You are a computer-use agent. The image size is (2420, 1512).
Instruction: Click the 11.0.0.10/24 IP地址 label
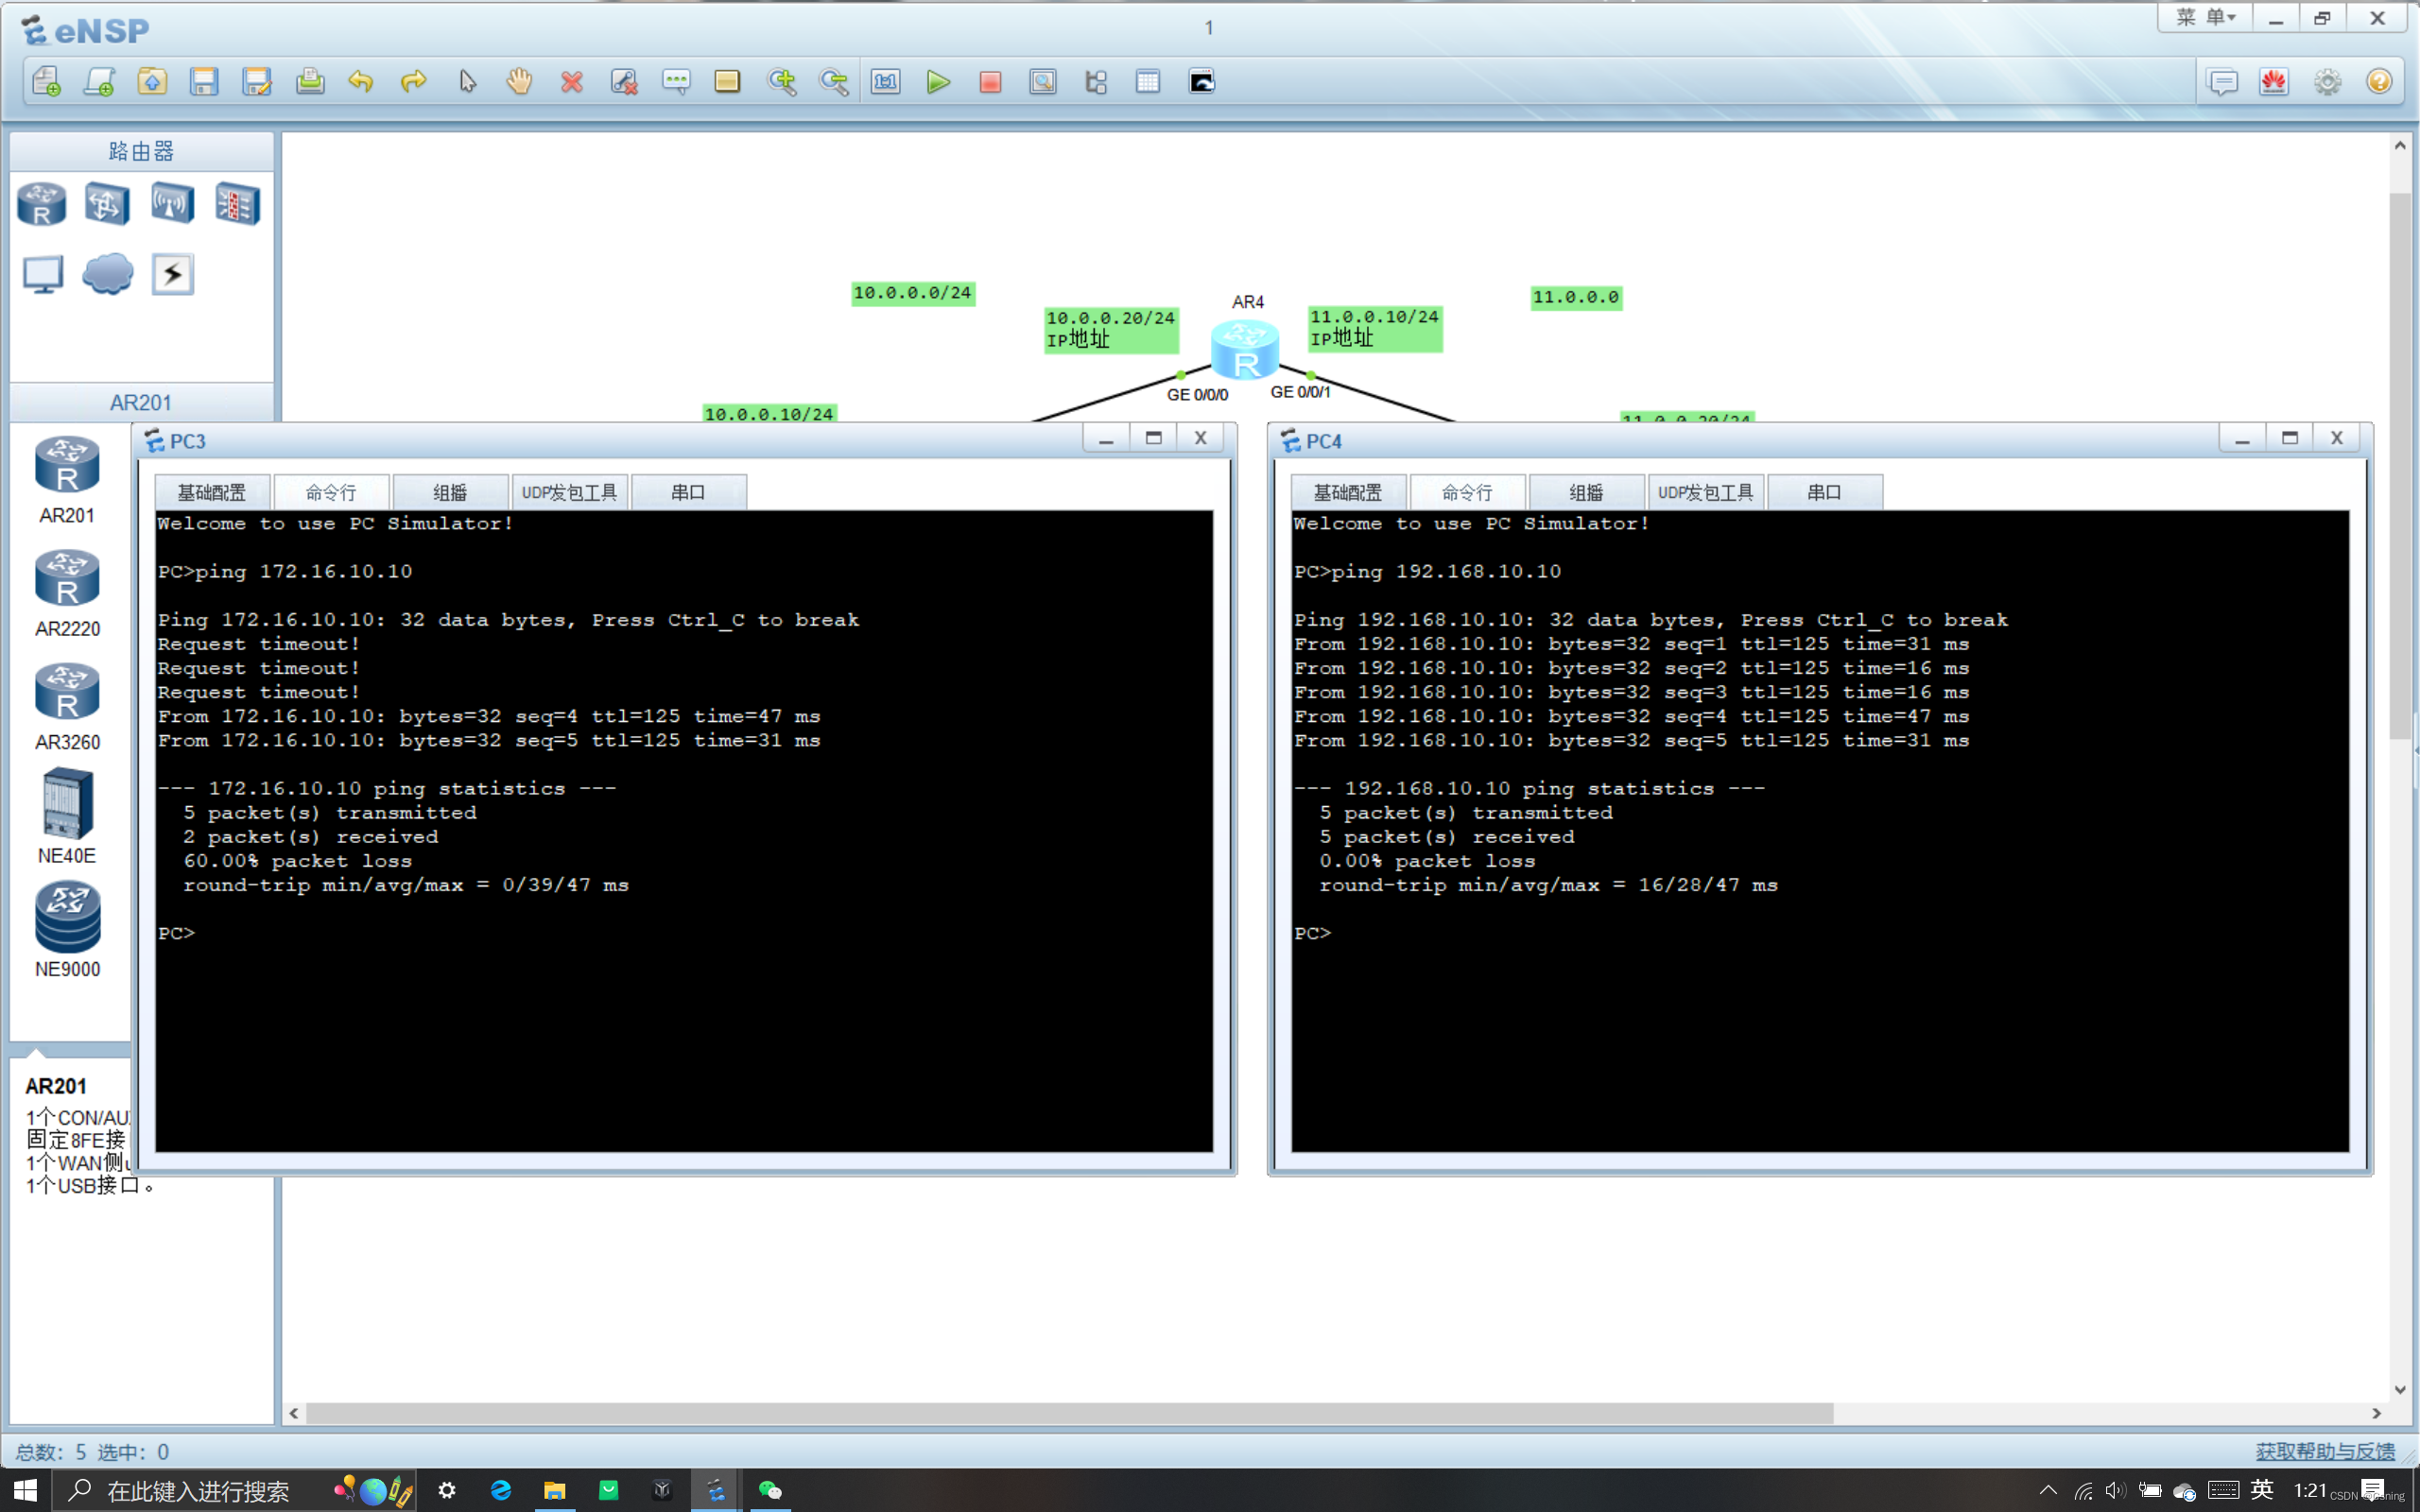coord(1375,328)
